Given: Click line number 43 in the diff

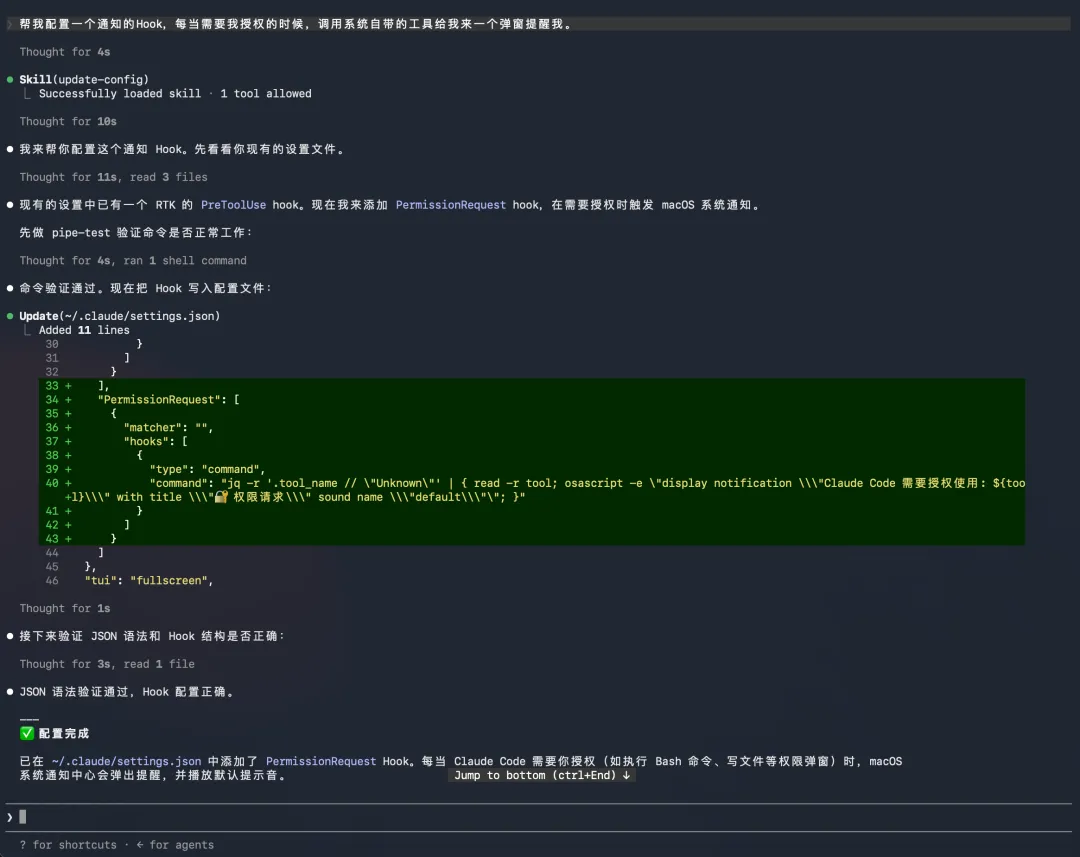Looking at the screenshot, I should tap(52, 539).
